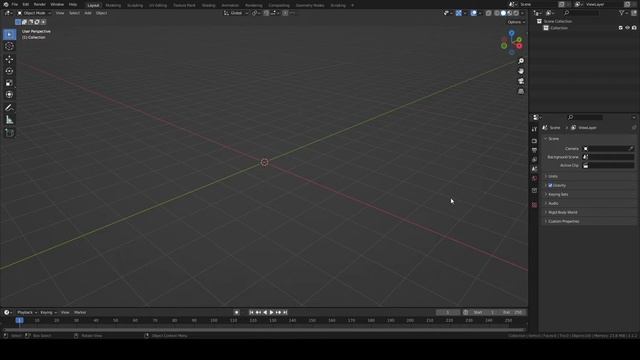Select the Scale tool
The height and width of the screenshot is (360, 640).
click(9, 83)
